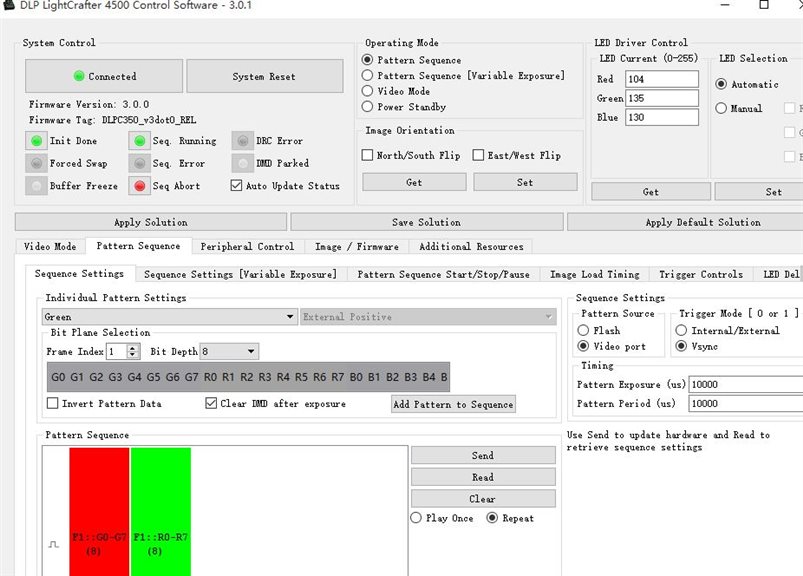Screen dimensions: 803x576
Task: Increment the Frame Index spinner
Action: (133, 348)
